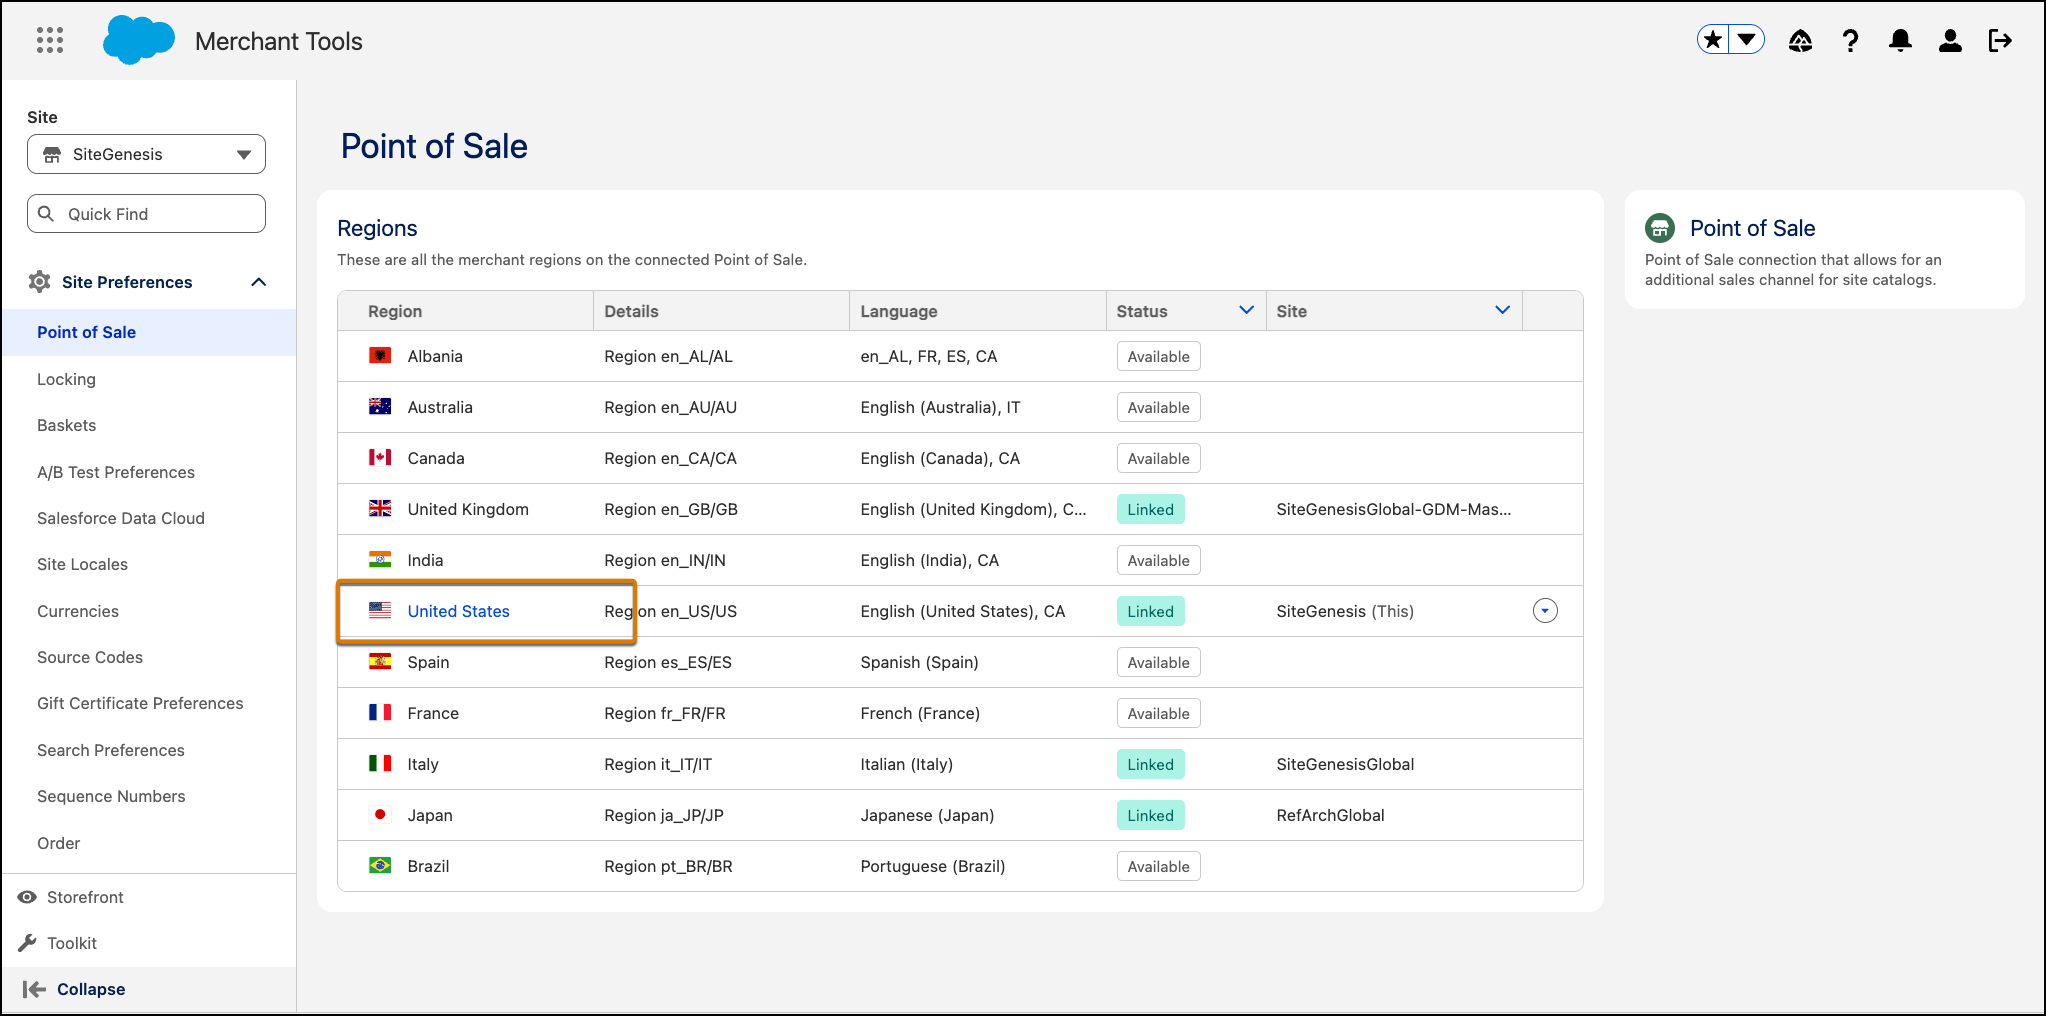
Task: Click the Storefront eye icon
Action: pos(27,897)
